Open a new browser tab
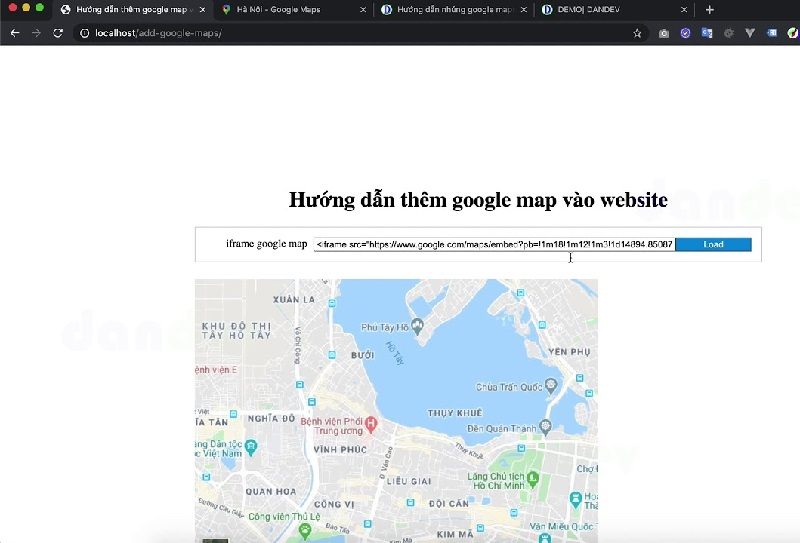 tap(710, 10)
